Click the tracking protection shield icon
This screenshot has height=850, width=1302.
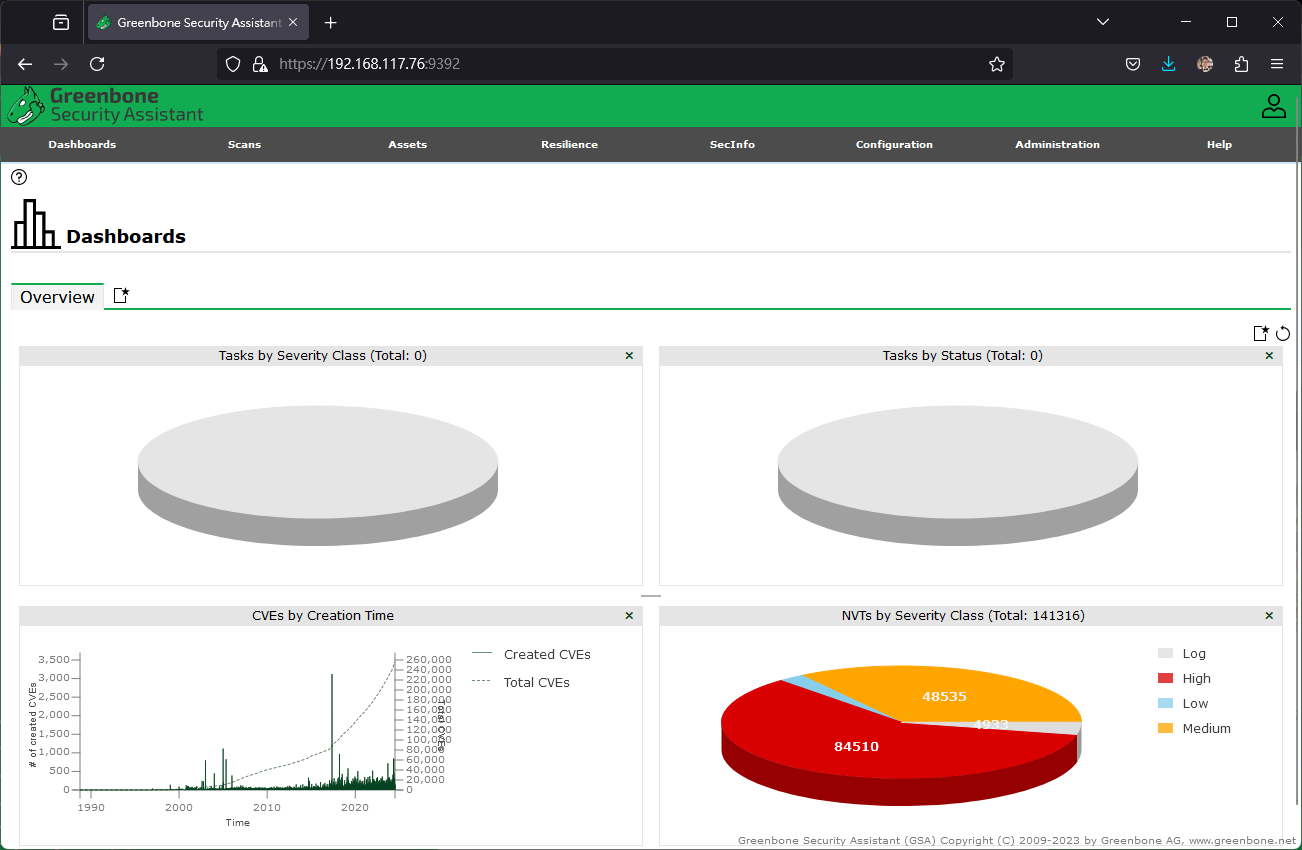pyautogui.click(x=233, y=64)
